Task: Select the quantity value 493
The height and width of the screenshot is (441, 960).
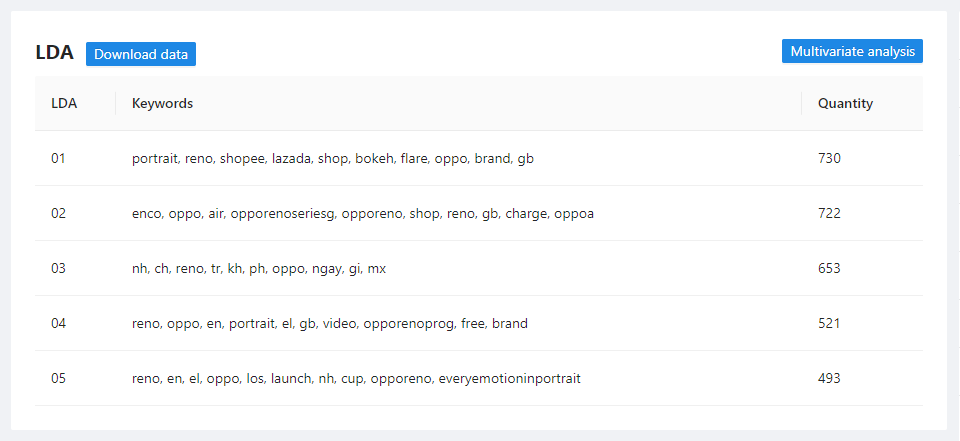Action: (829, 378)
